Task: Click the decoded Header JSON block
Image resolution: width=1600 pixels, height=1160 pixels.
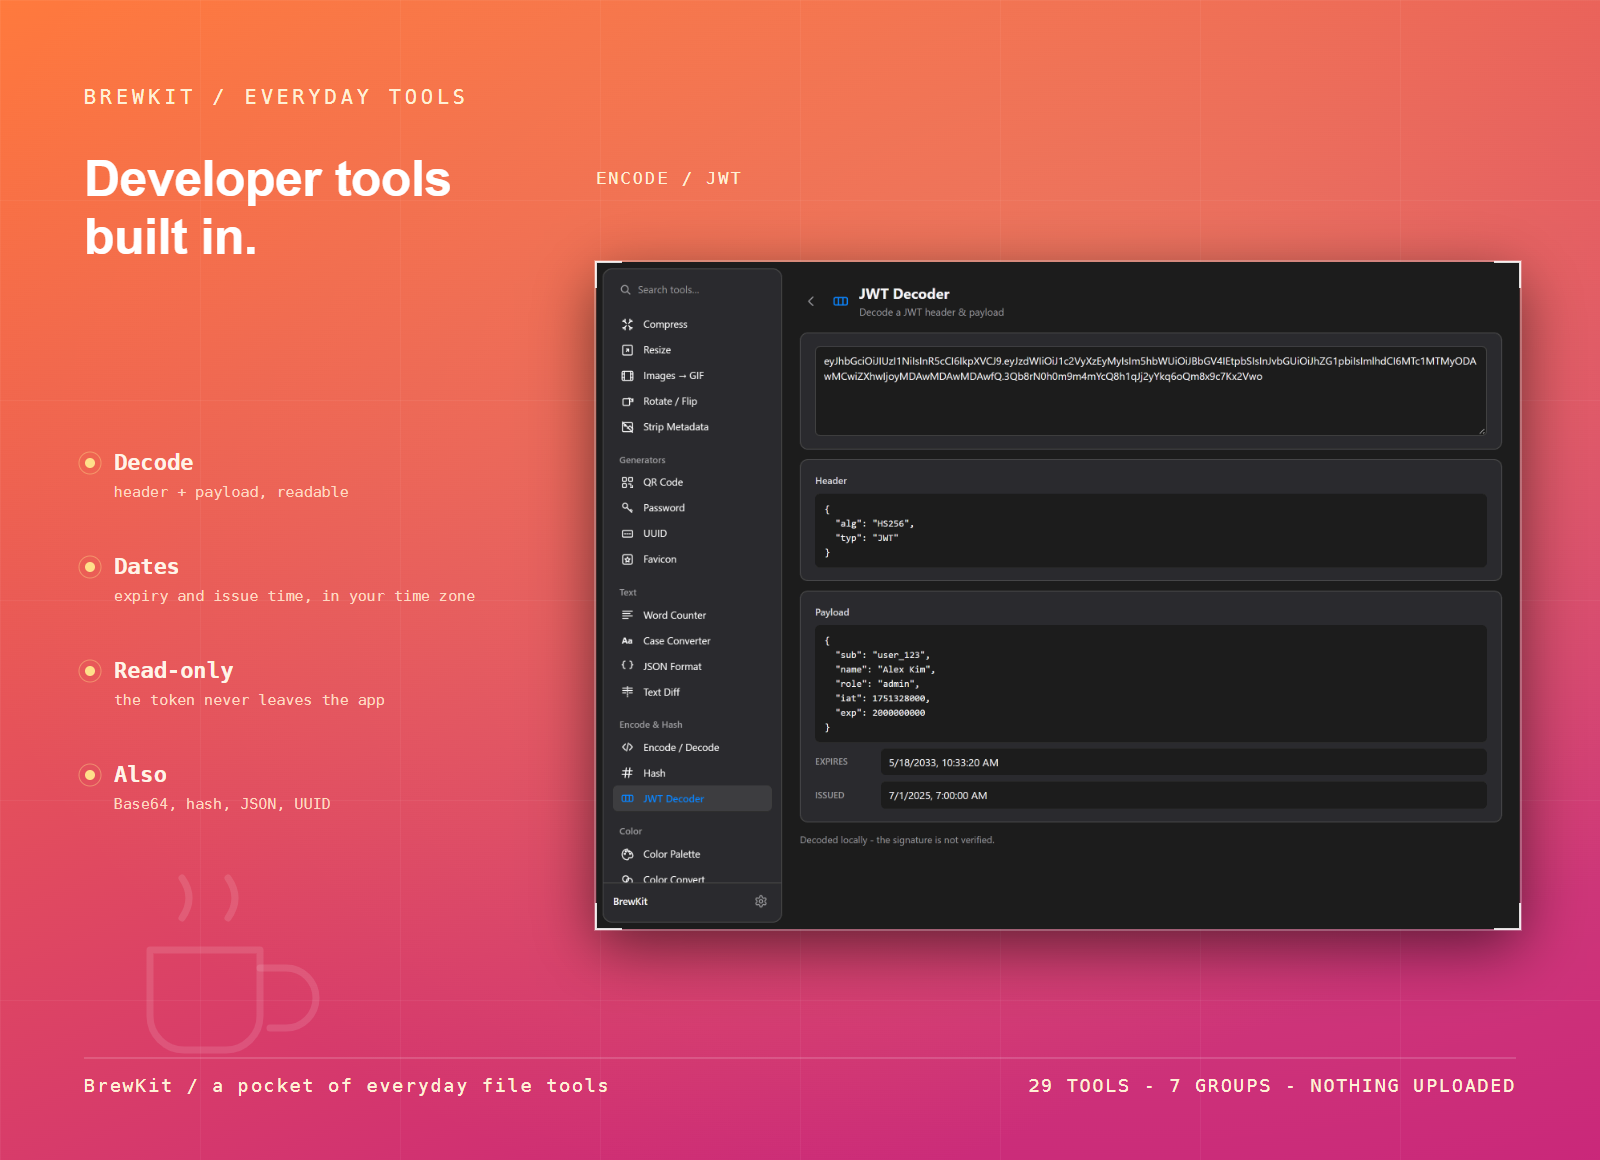Action: [x=1150, y=531]
